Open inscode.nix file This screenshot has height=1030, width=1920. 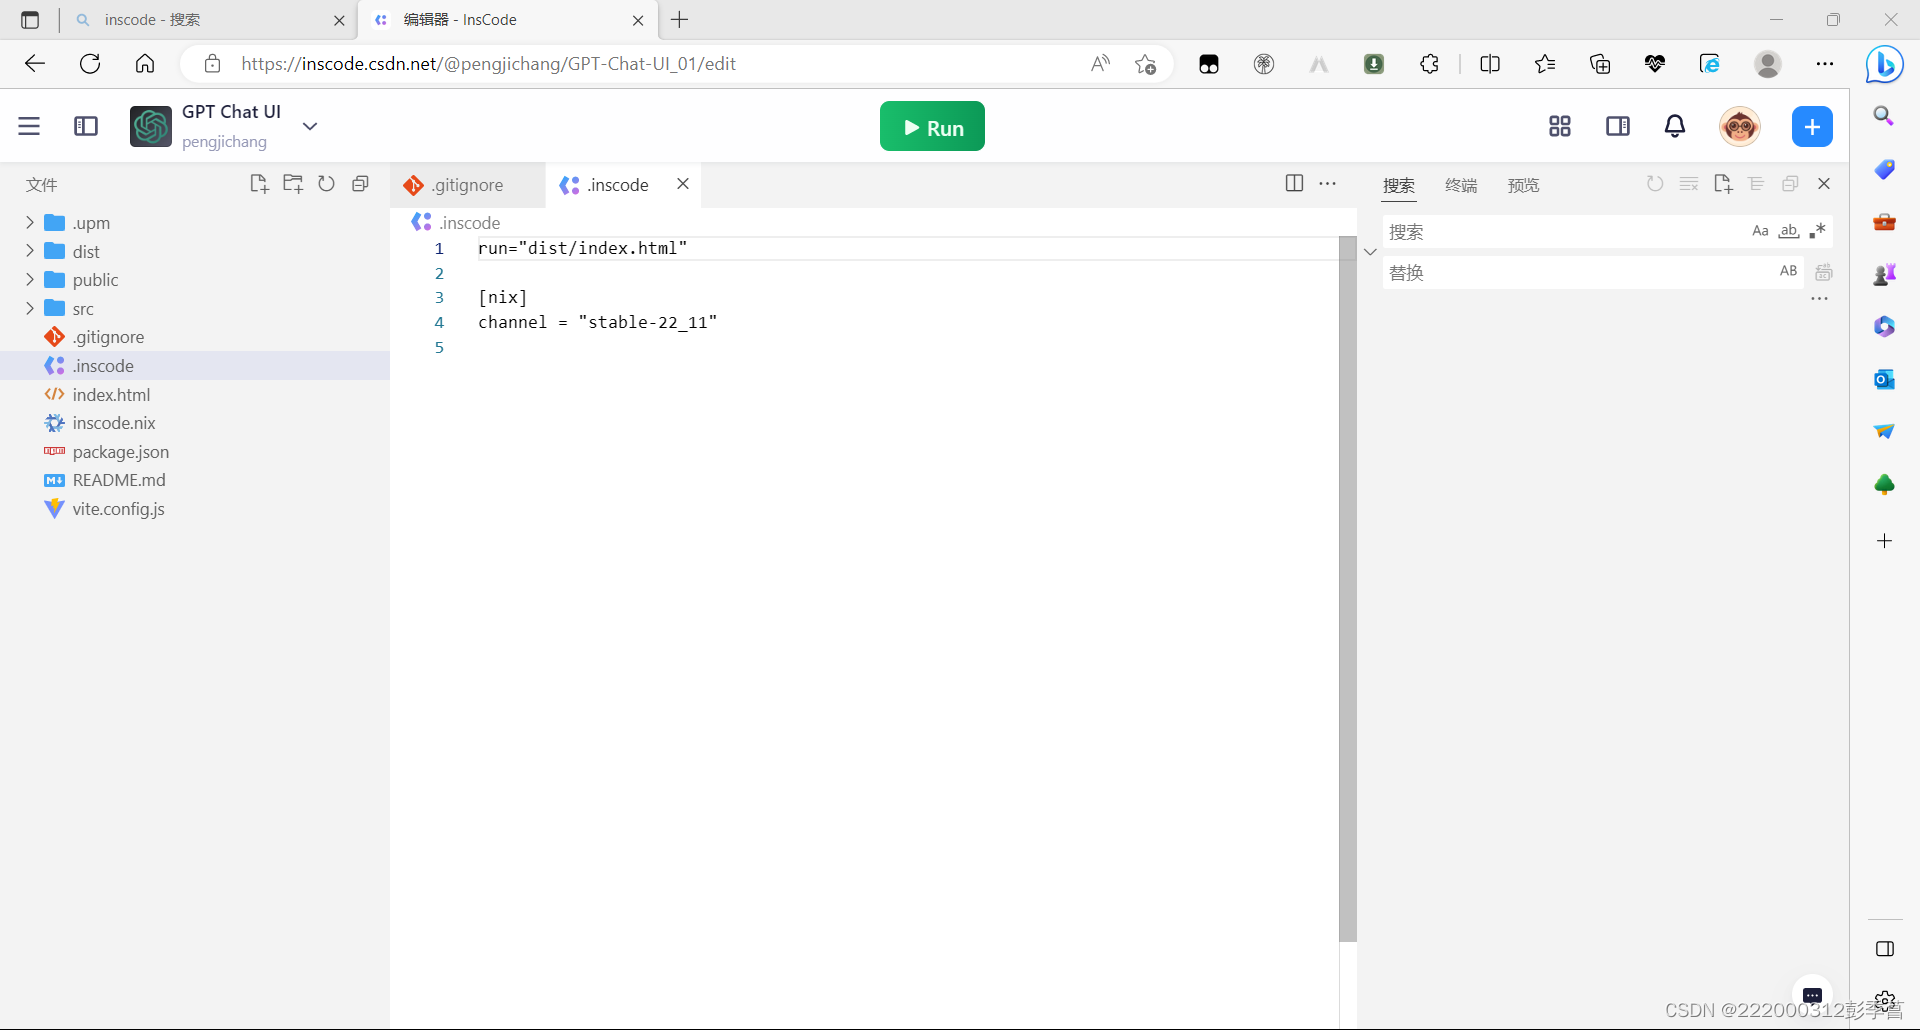tap(195, 423)
